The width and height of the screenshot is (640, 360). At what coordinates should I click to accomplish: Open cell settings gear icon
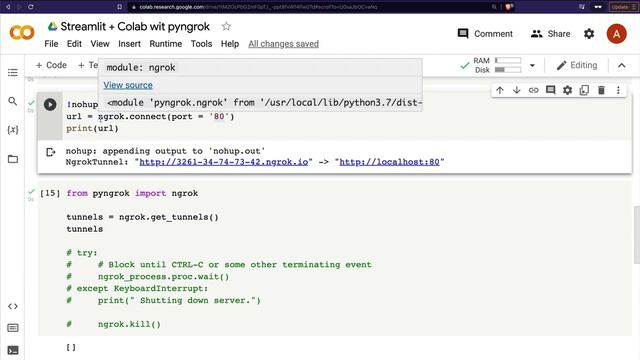(x=567, y=90)
